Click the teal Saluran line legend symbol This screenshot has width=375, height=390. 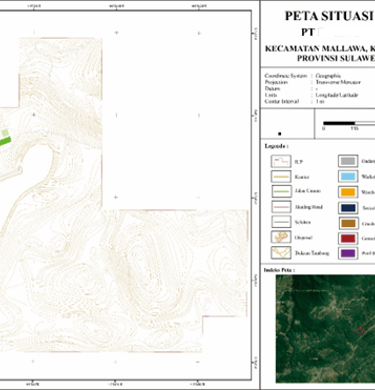[281, 222]
